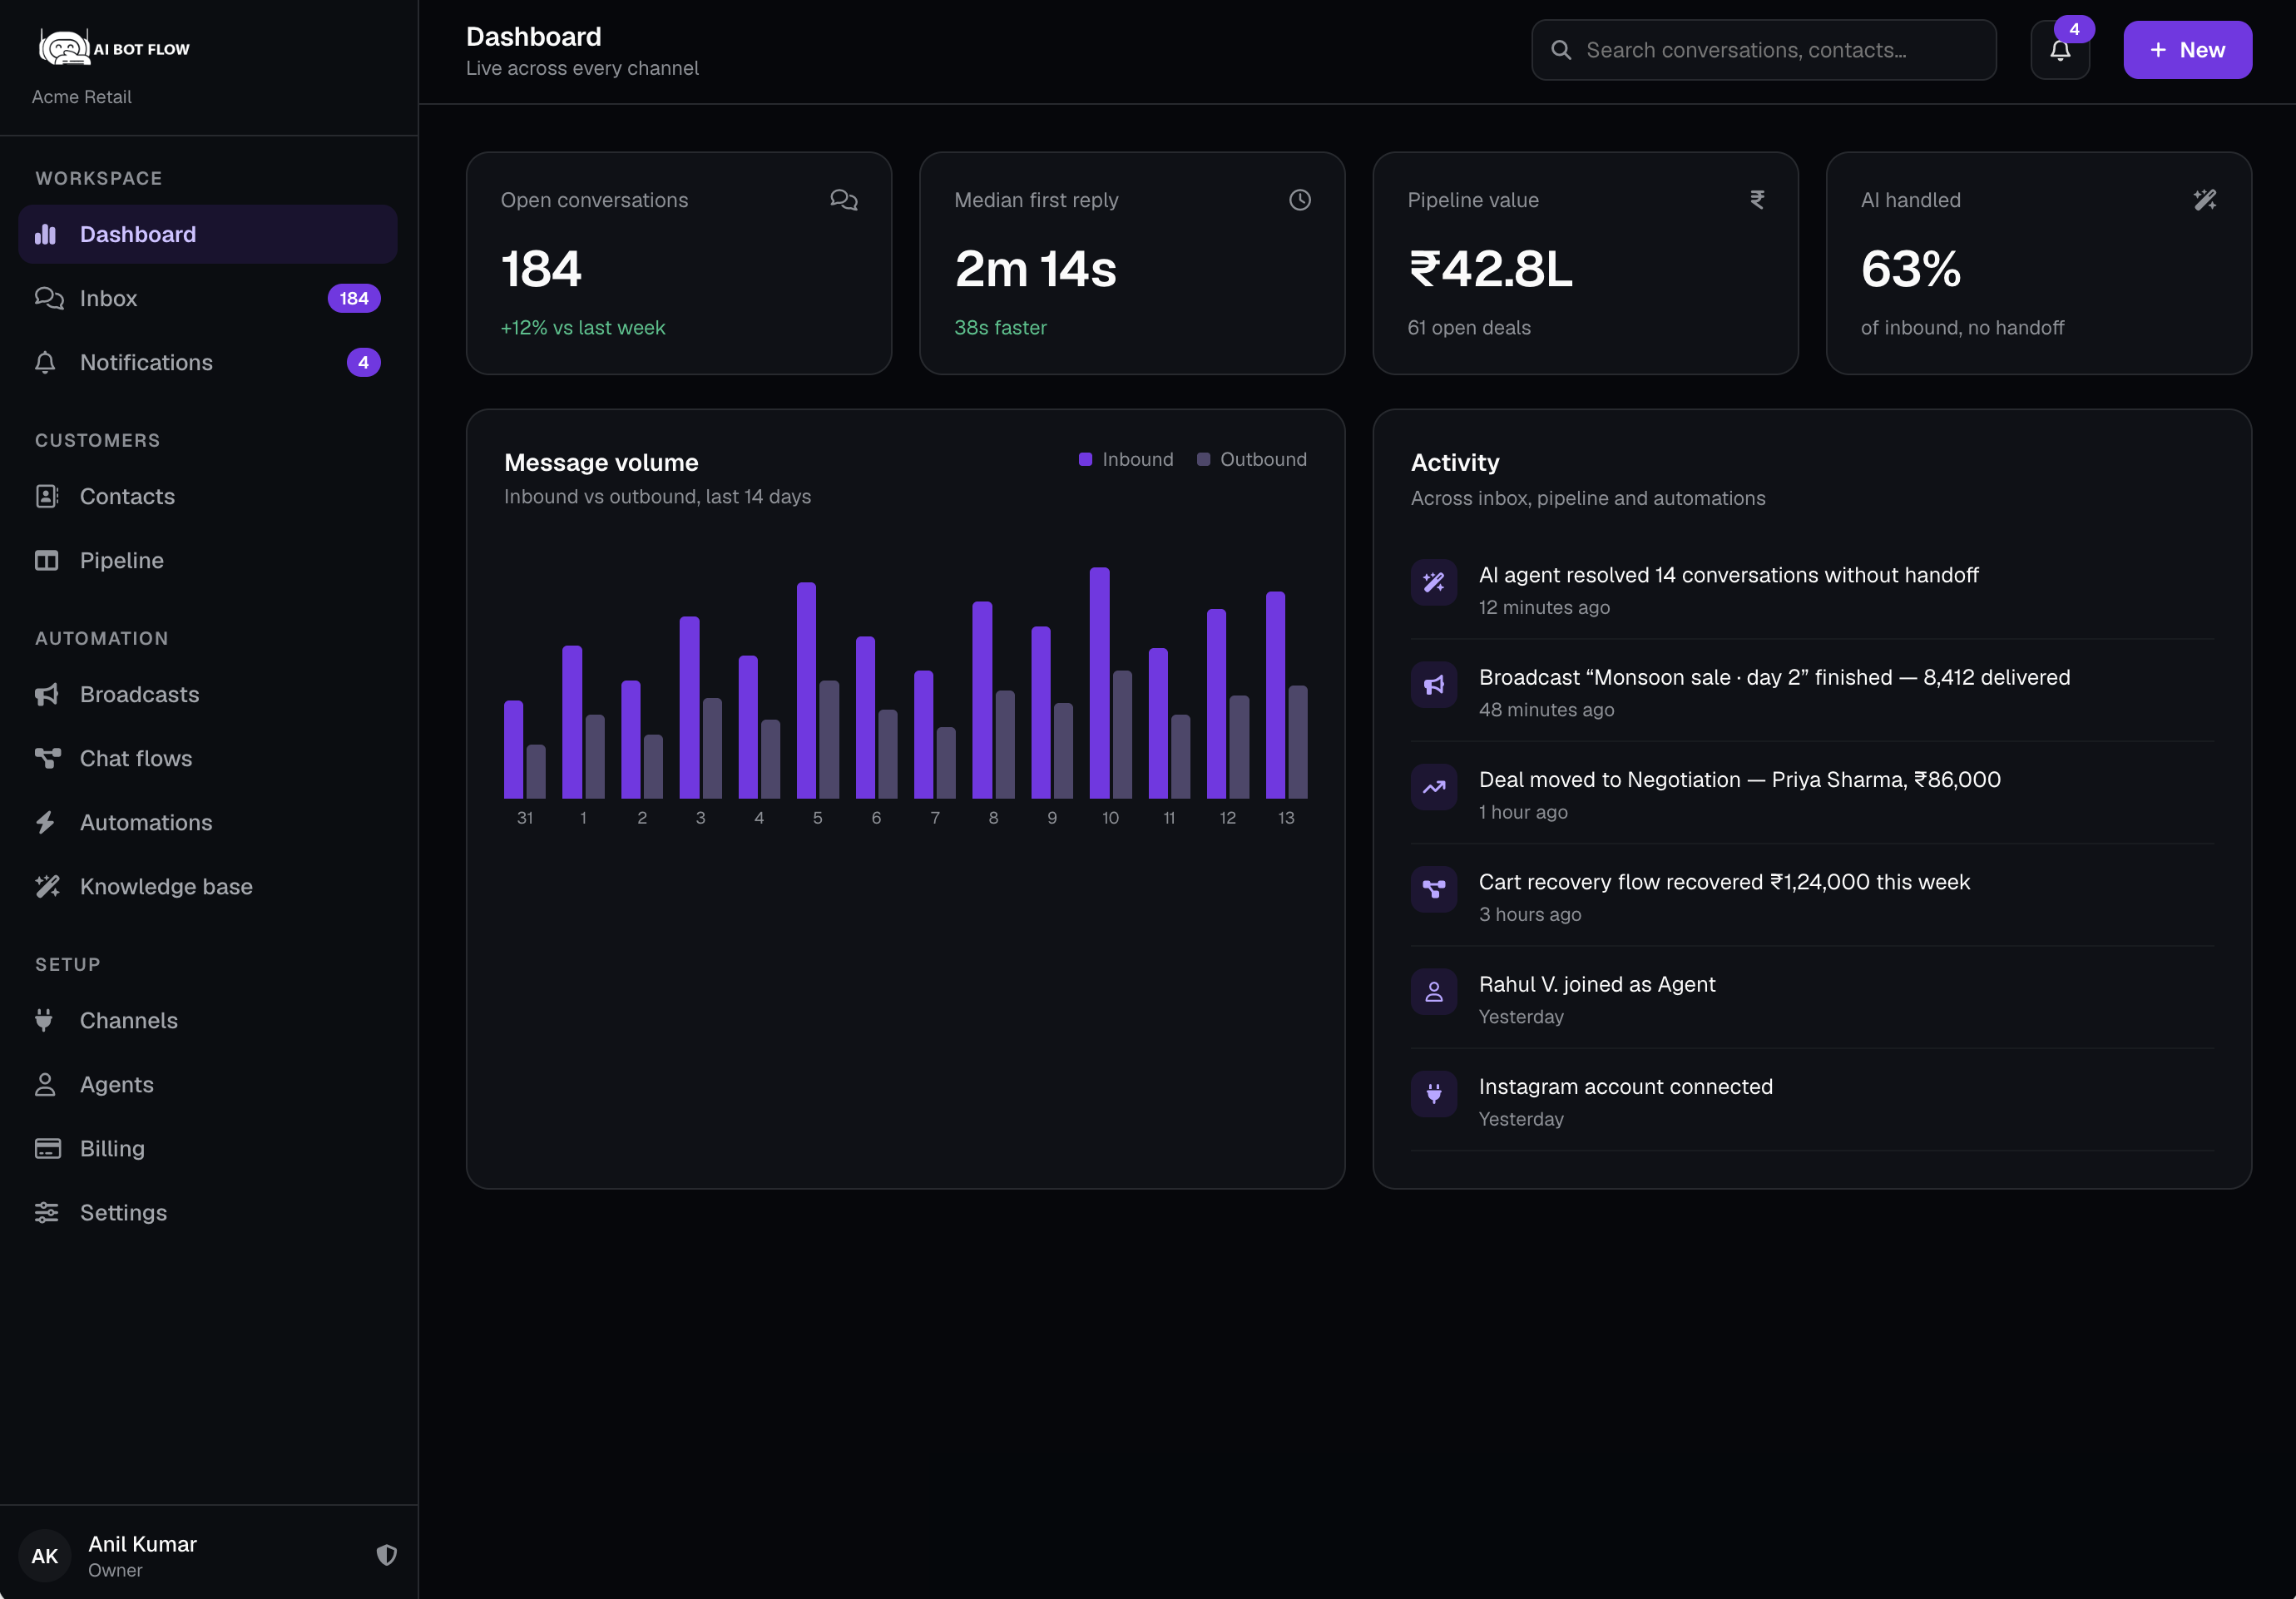This screenshot has width=2296, height=1599.
Task: Click the ₹42.8L pipeline value
Action: point(1490,269)
